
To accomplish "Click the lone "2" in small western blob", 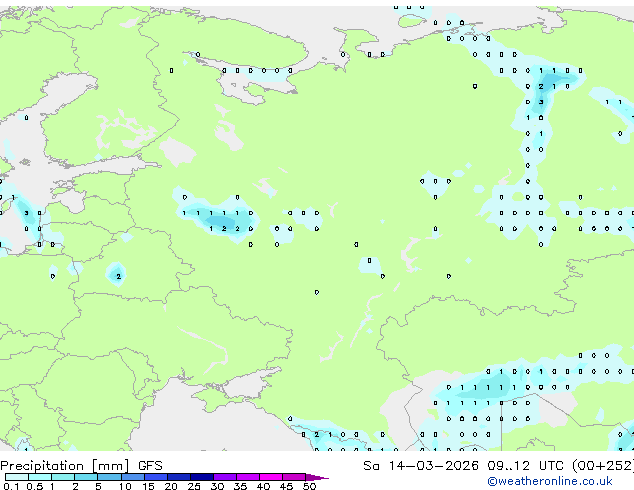I will click(x=118, y=277).
